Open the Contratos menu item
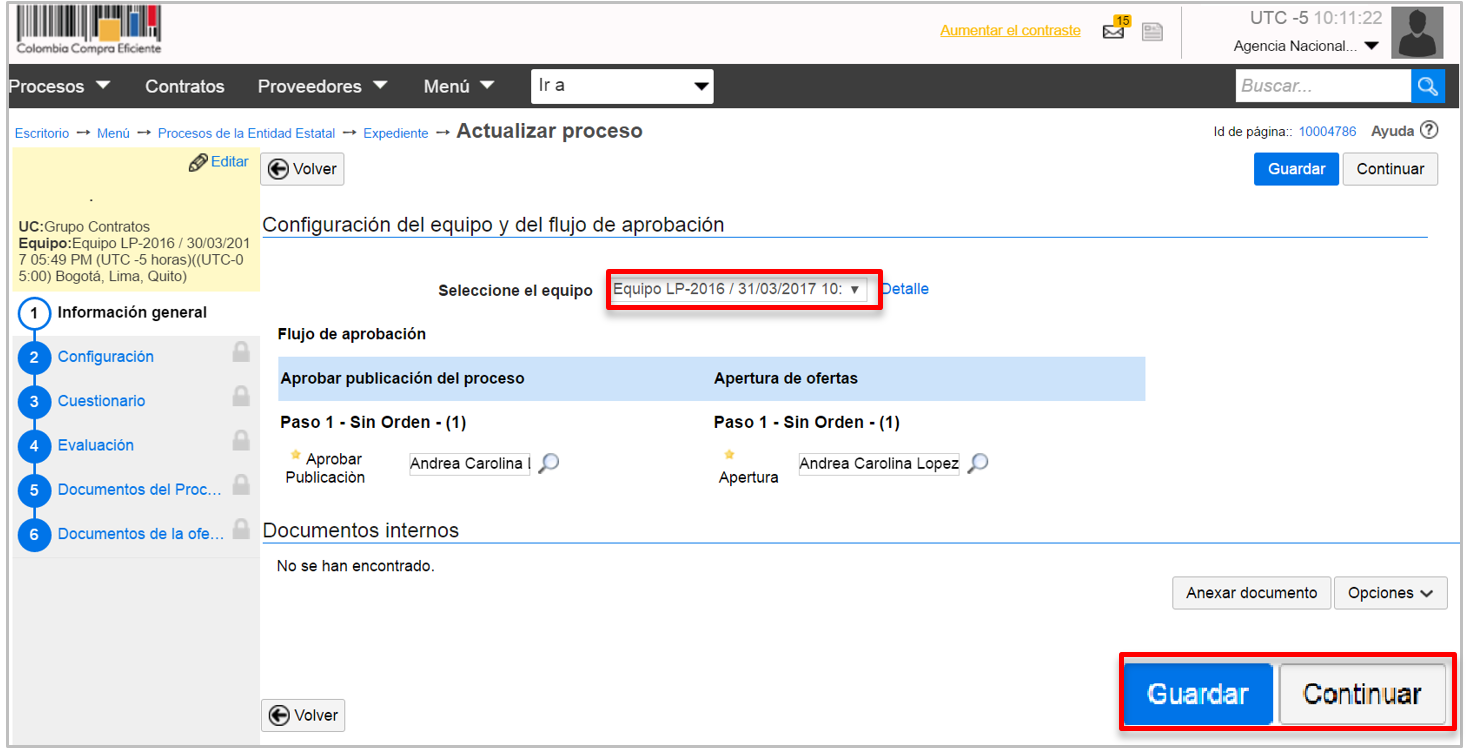This screenshot has height=749, width=1467. click(x=185, y=87)
